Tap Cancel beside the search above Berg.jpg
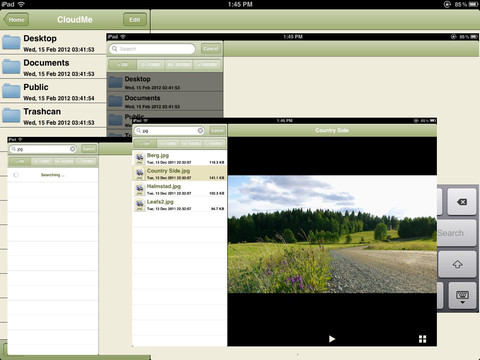The width and height of the screenshot is (480, 360). pyautogui.click(x=218, y=130)
